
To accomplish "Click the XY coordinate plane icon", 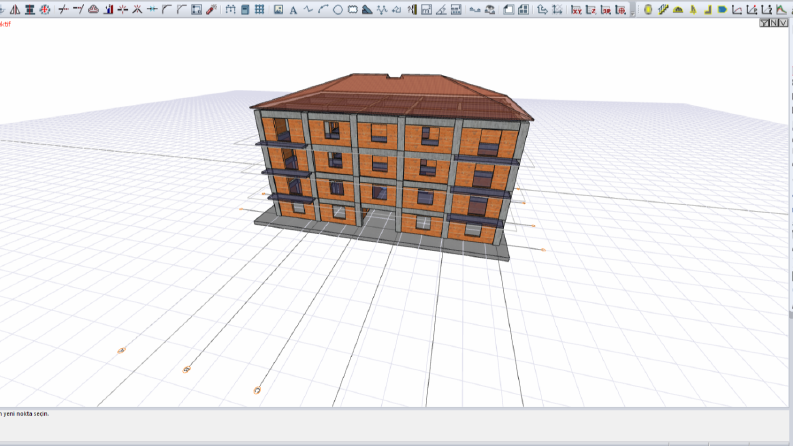I will click(x=576, y=9).
